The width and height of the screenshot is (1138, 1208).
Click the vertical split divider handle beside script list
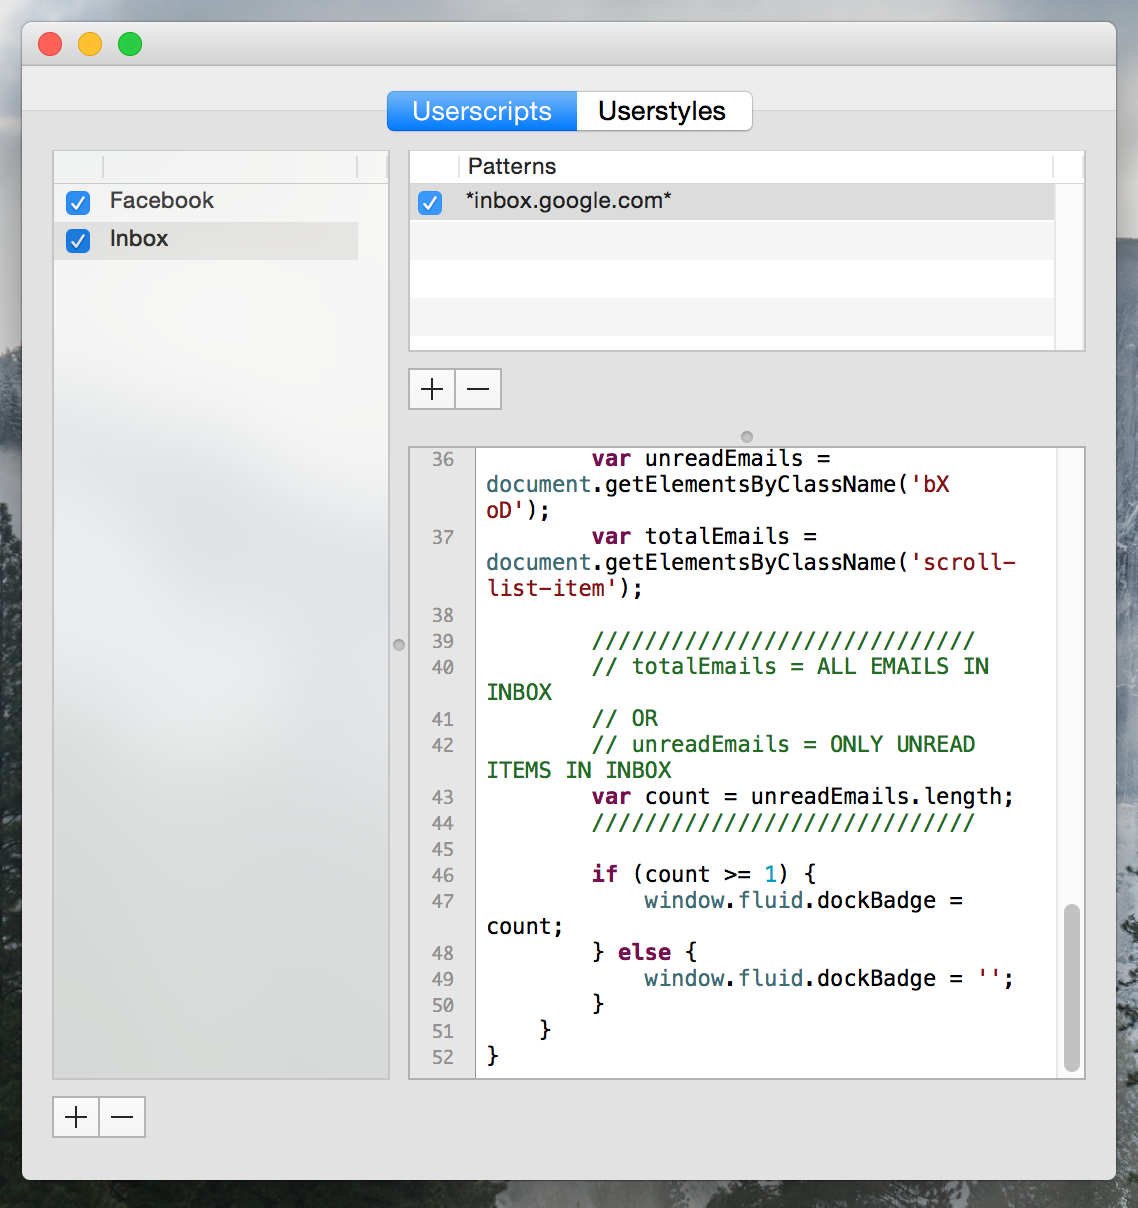tap(399, 645)
